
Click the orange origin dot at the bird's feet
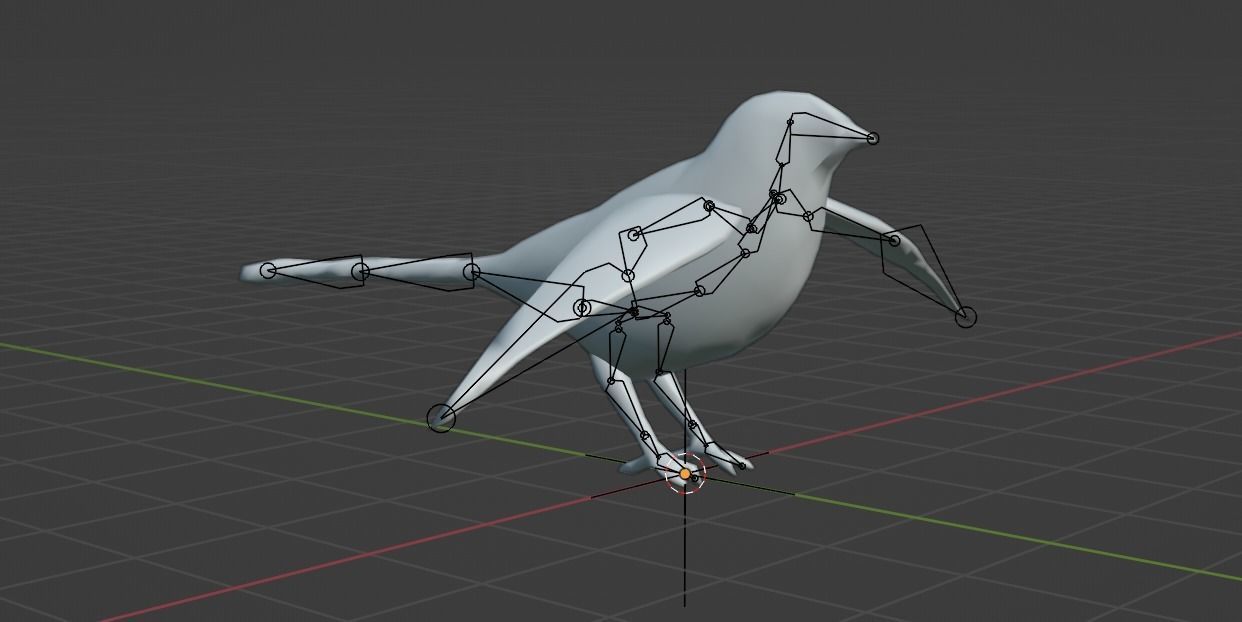pos(685,474)
